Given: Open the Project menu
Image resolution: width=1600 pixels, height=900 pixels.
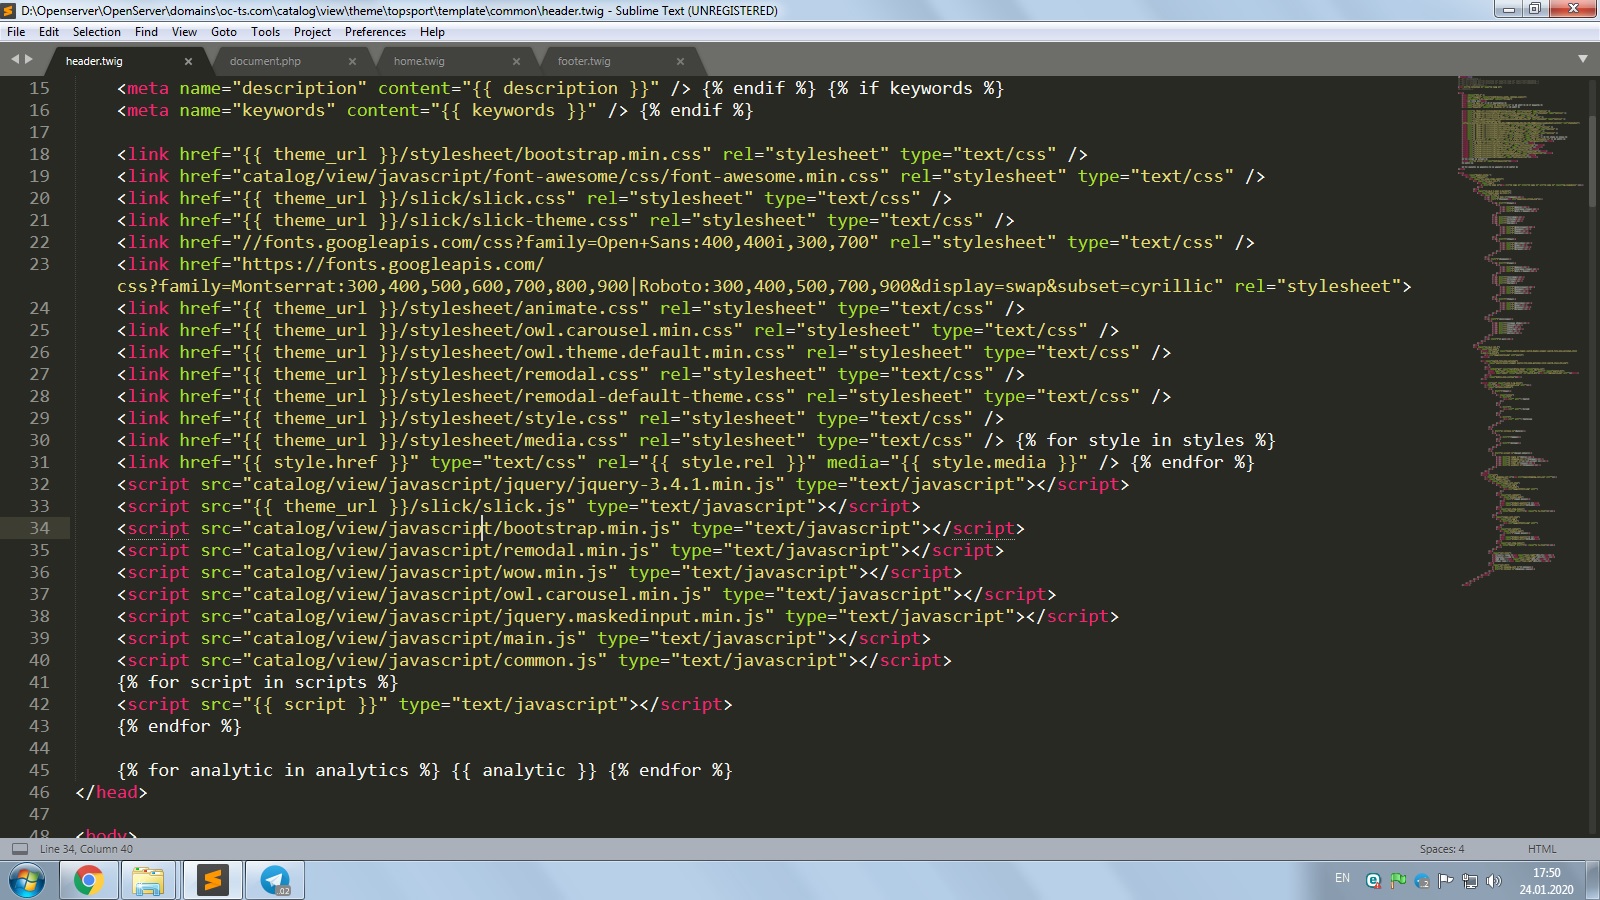Looking at the screenshot, I should pos(312,32).
